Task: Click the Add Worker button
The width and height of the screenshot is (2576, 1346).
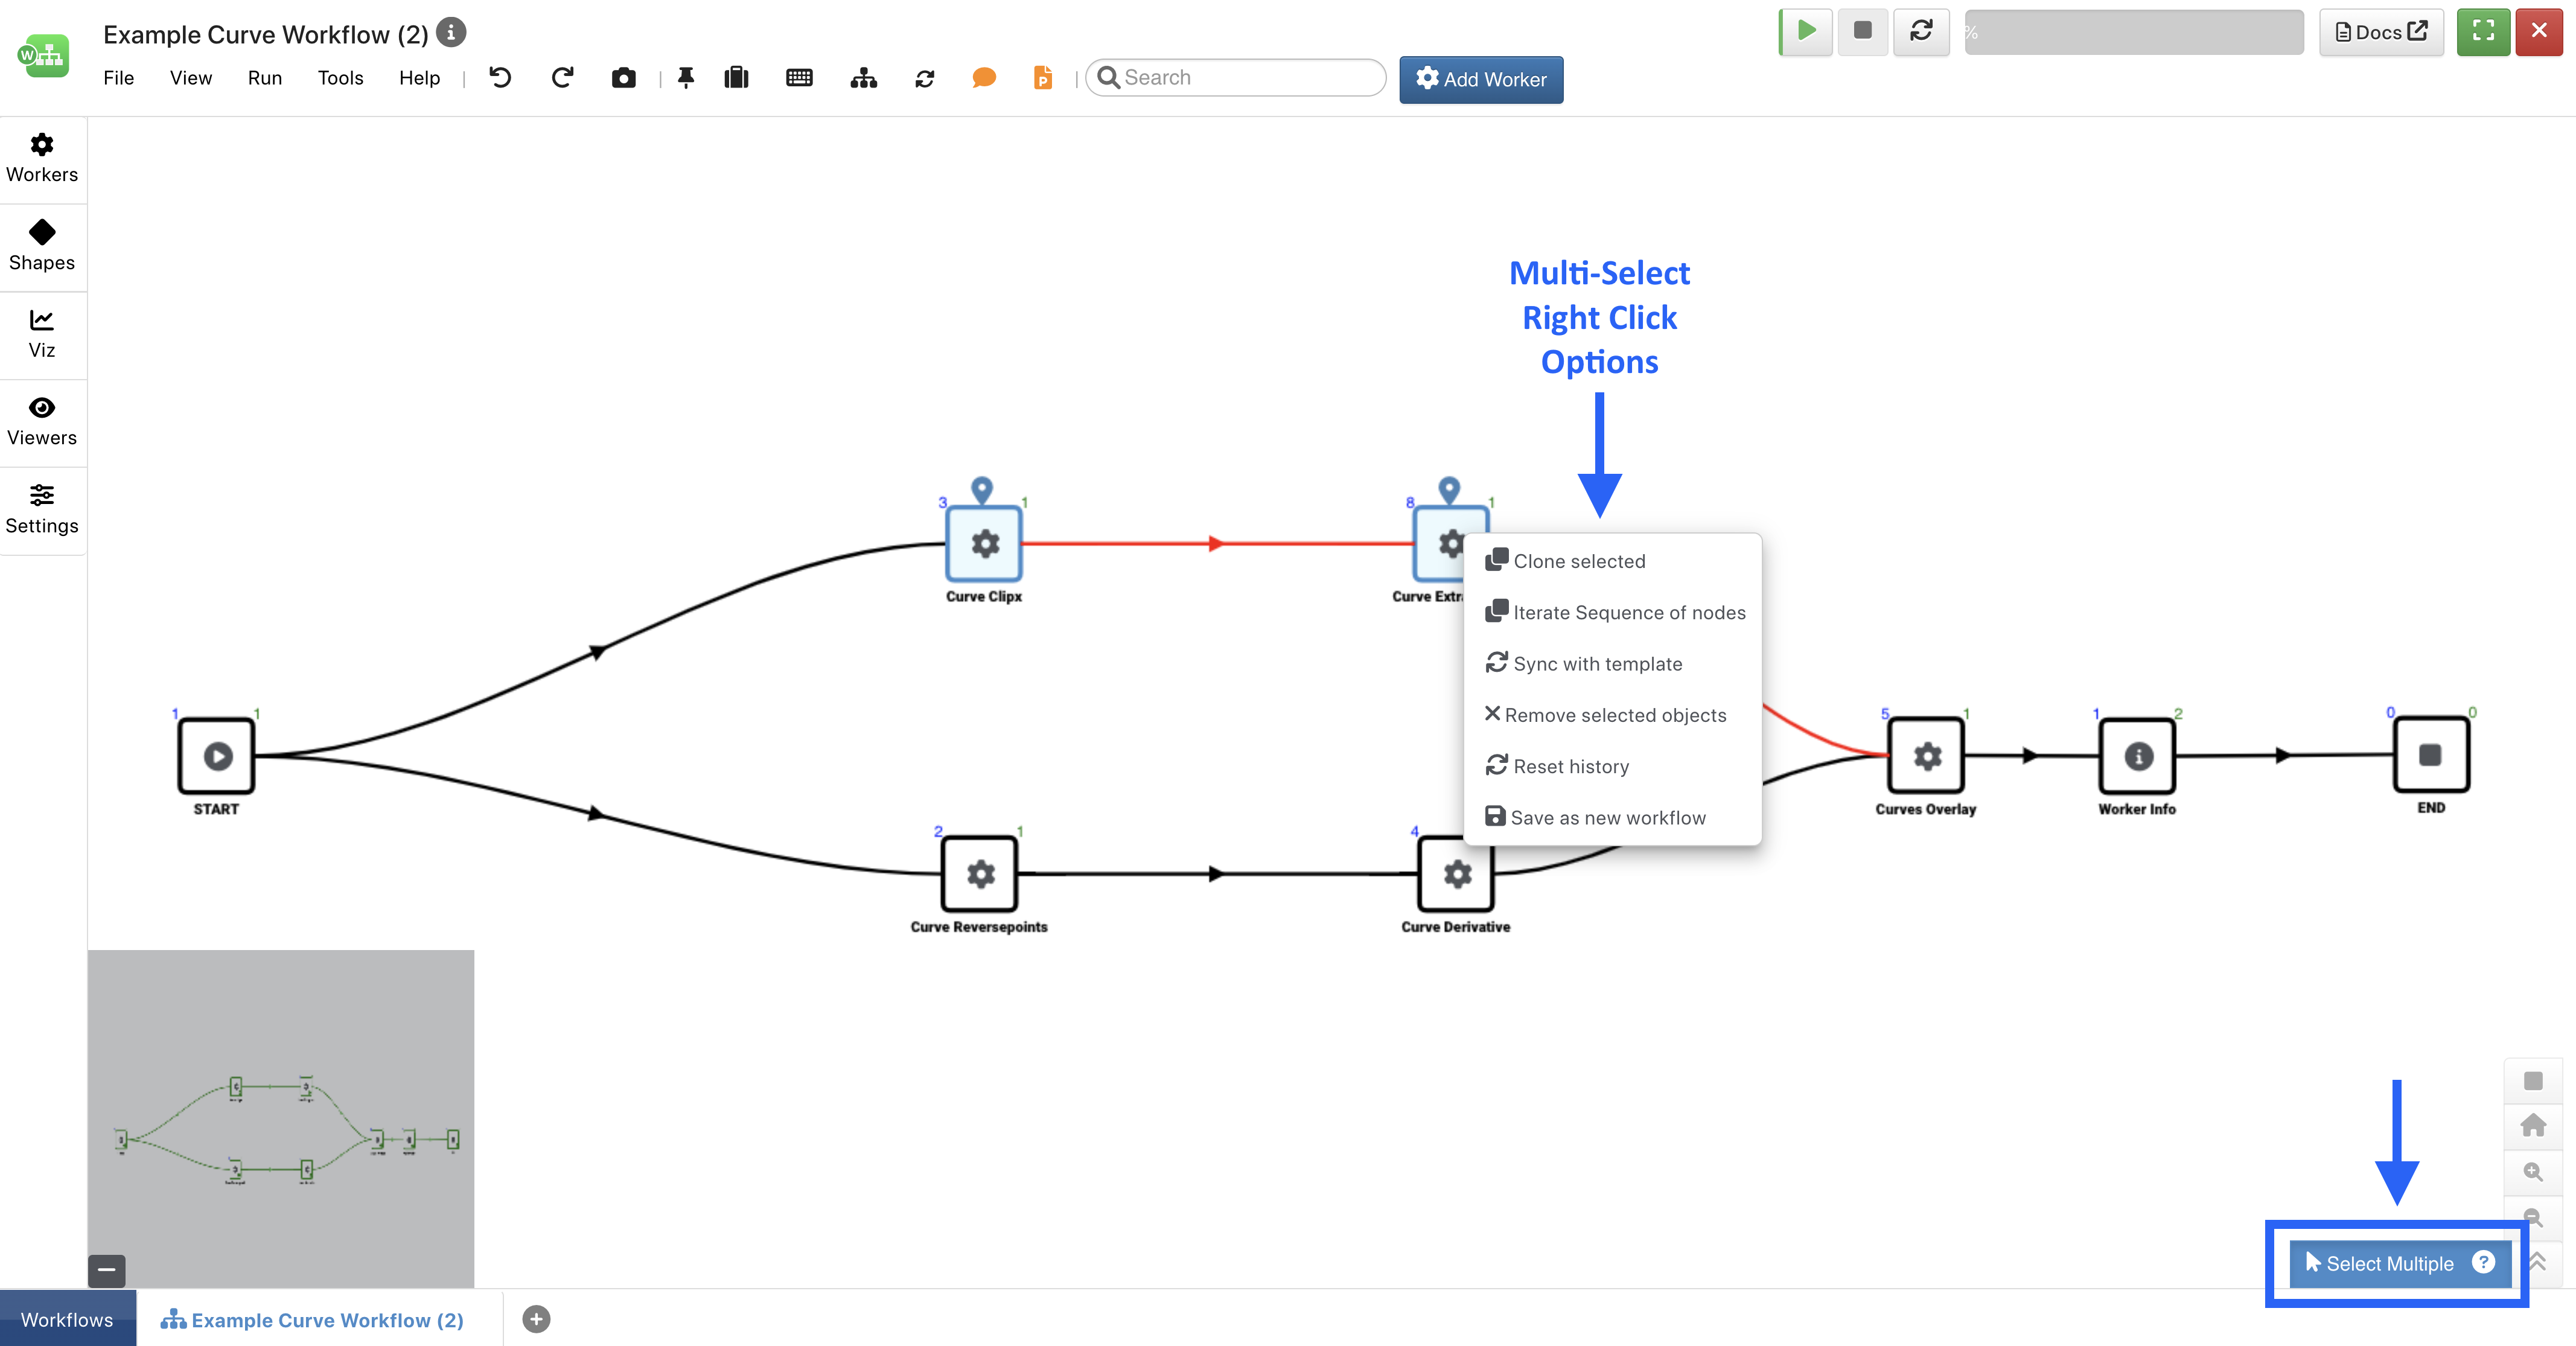Action: click(1481, 79)
